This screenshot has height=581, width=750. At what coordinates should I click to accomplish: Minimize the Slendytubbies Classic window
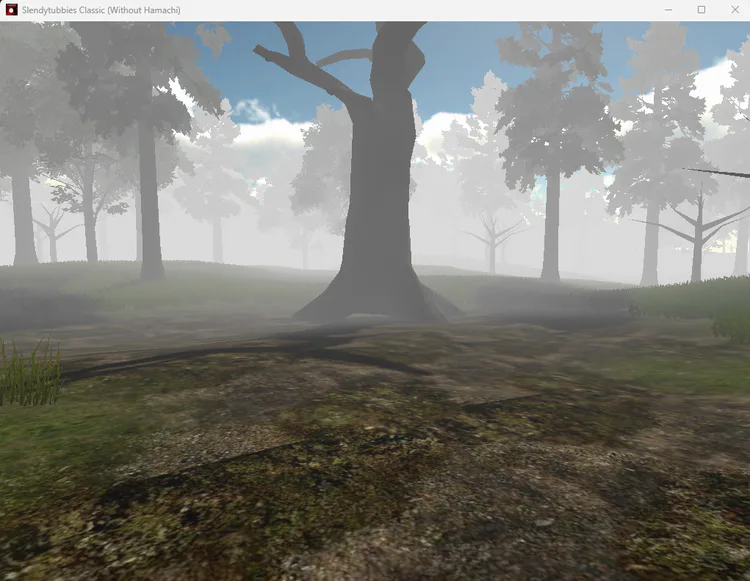pyautogui.click(x=668, y=10)
